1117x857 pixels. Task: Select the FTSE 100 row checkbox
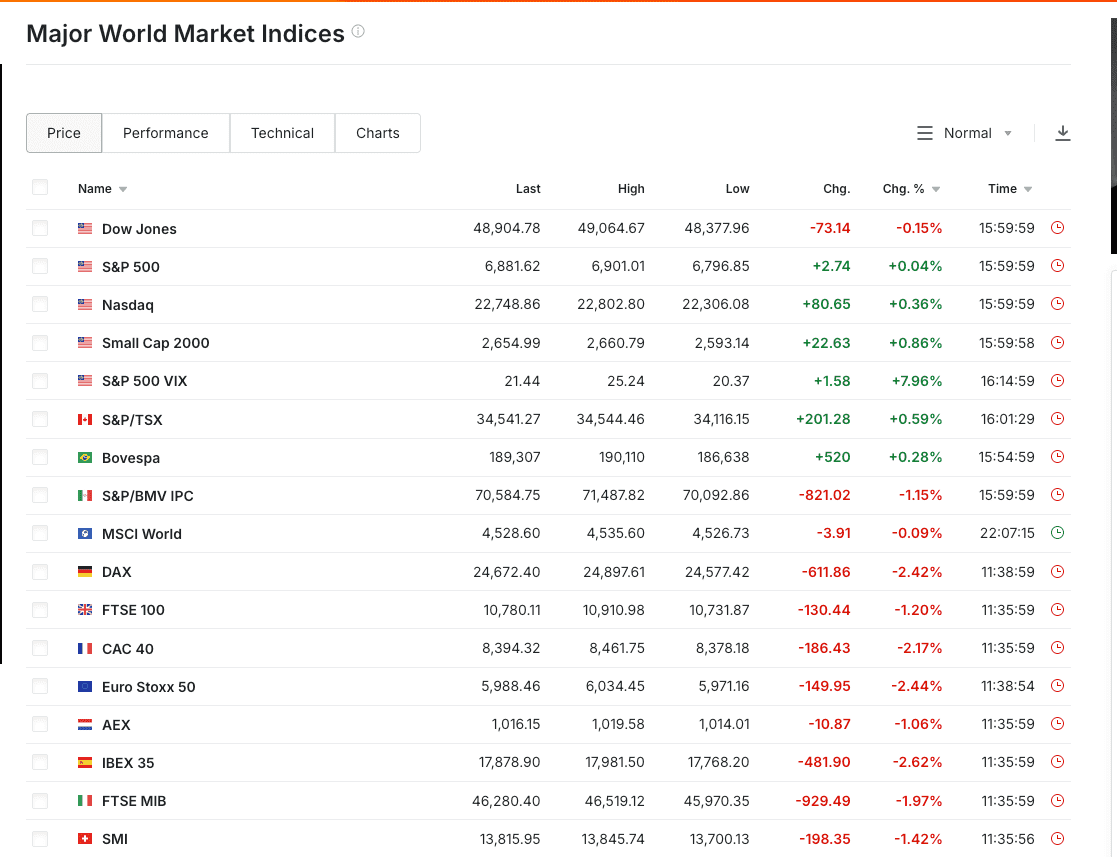40,610
